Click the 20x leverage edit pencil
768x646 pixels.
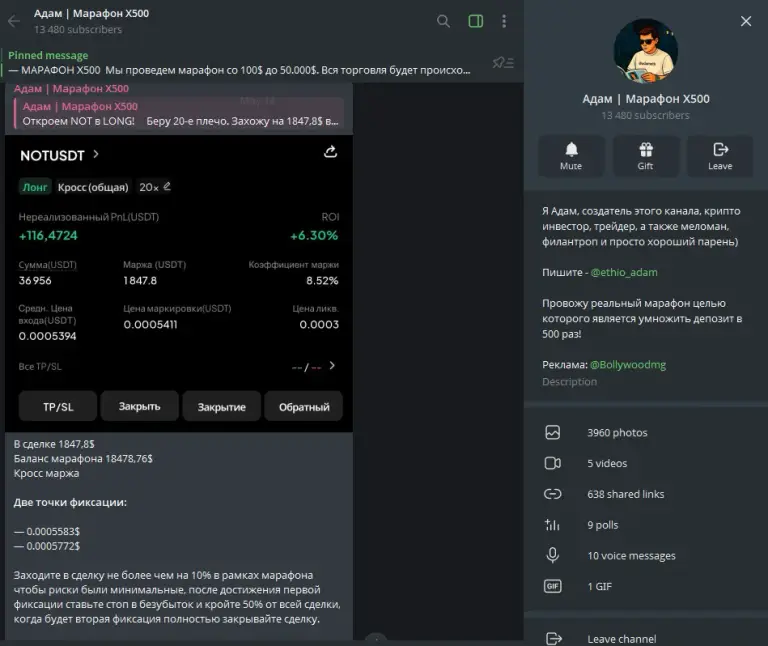coord(167,187)
